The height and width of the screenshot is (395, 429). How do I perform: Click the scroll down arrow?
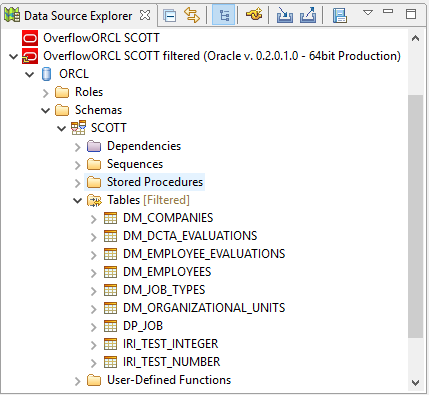(415, 382)
